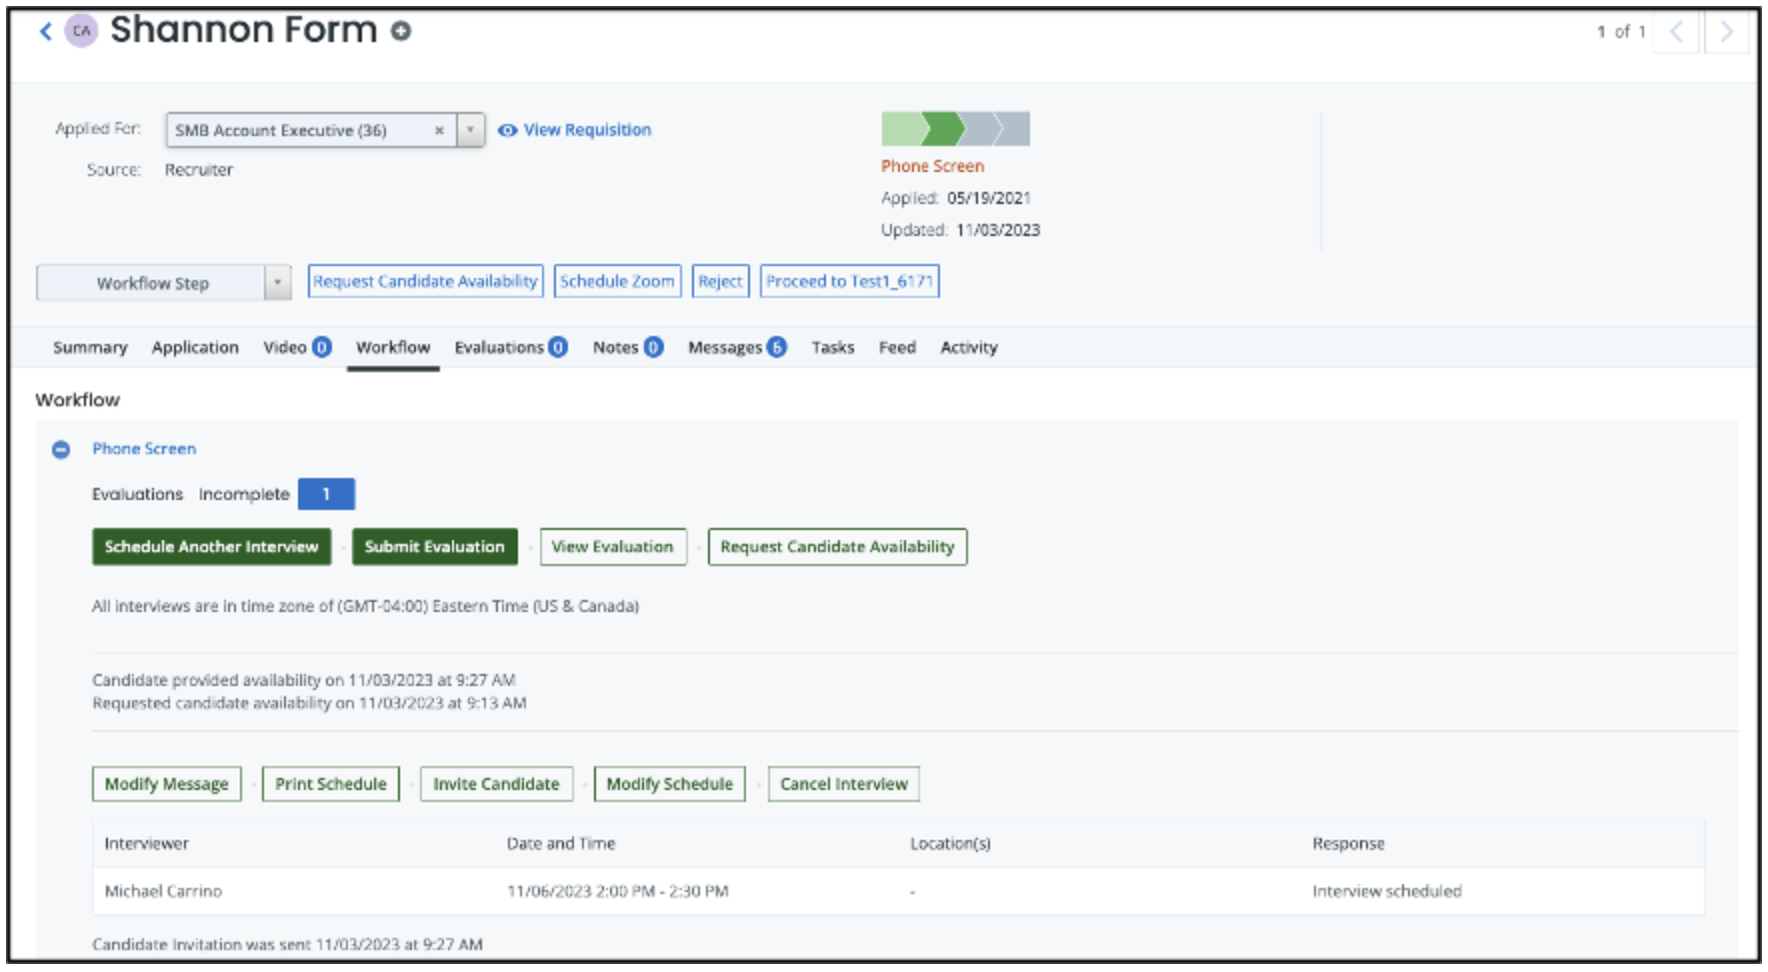Switch to the Summary tab
The width and height of the screenshot is (1768, 972).
click(x=90, y=347)
